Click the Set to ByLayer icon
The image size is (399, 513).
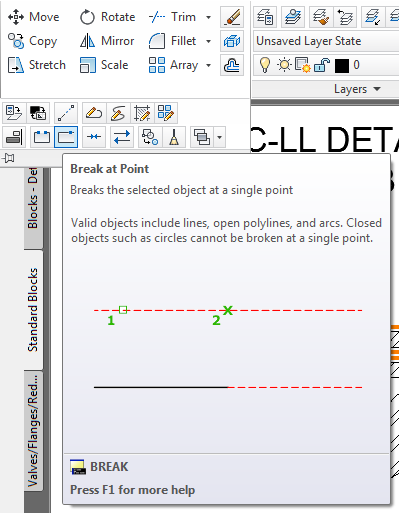point(14,113)
